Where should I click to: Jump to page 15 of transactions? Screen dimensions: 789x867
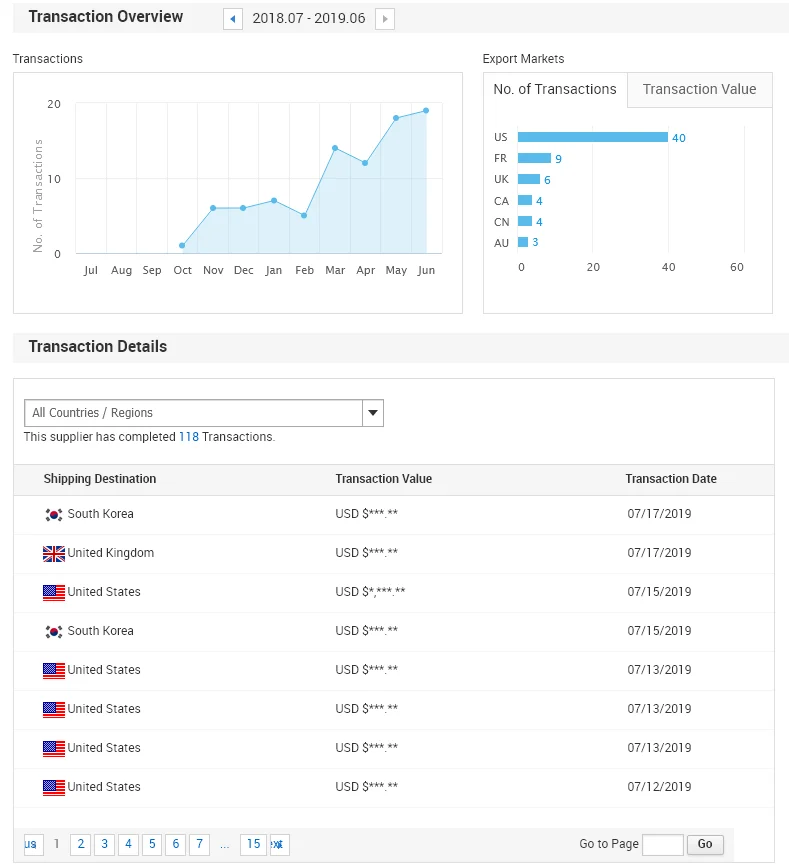coord(254,844)
